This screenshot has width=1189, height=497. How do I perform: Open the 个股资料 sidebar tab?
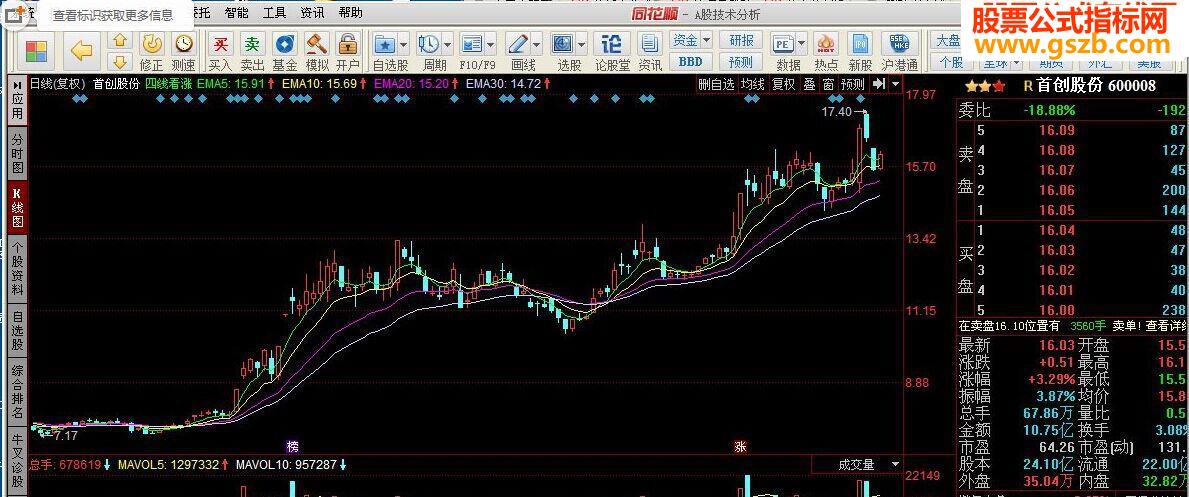click(17, 269)
